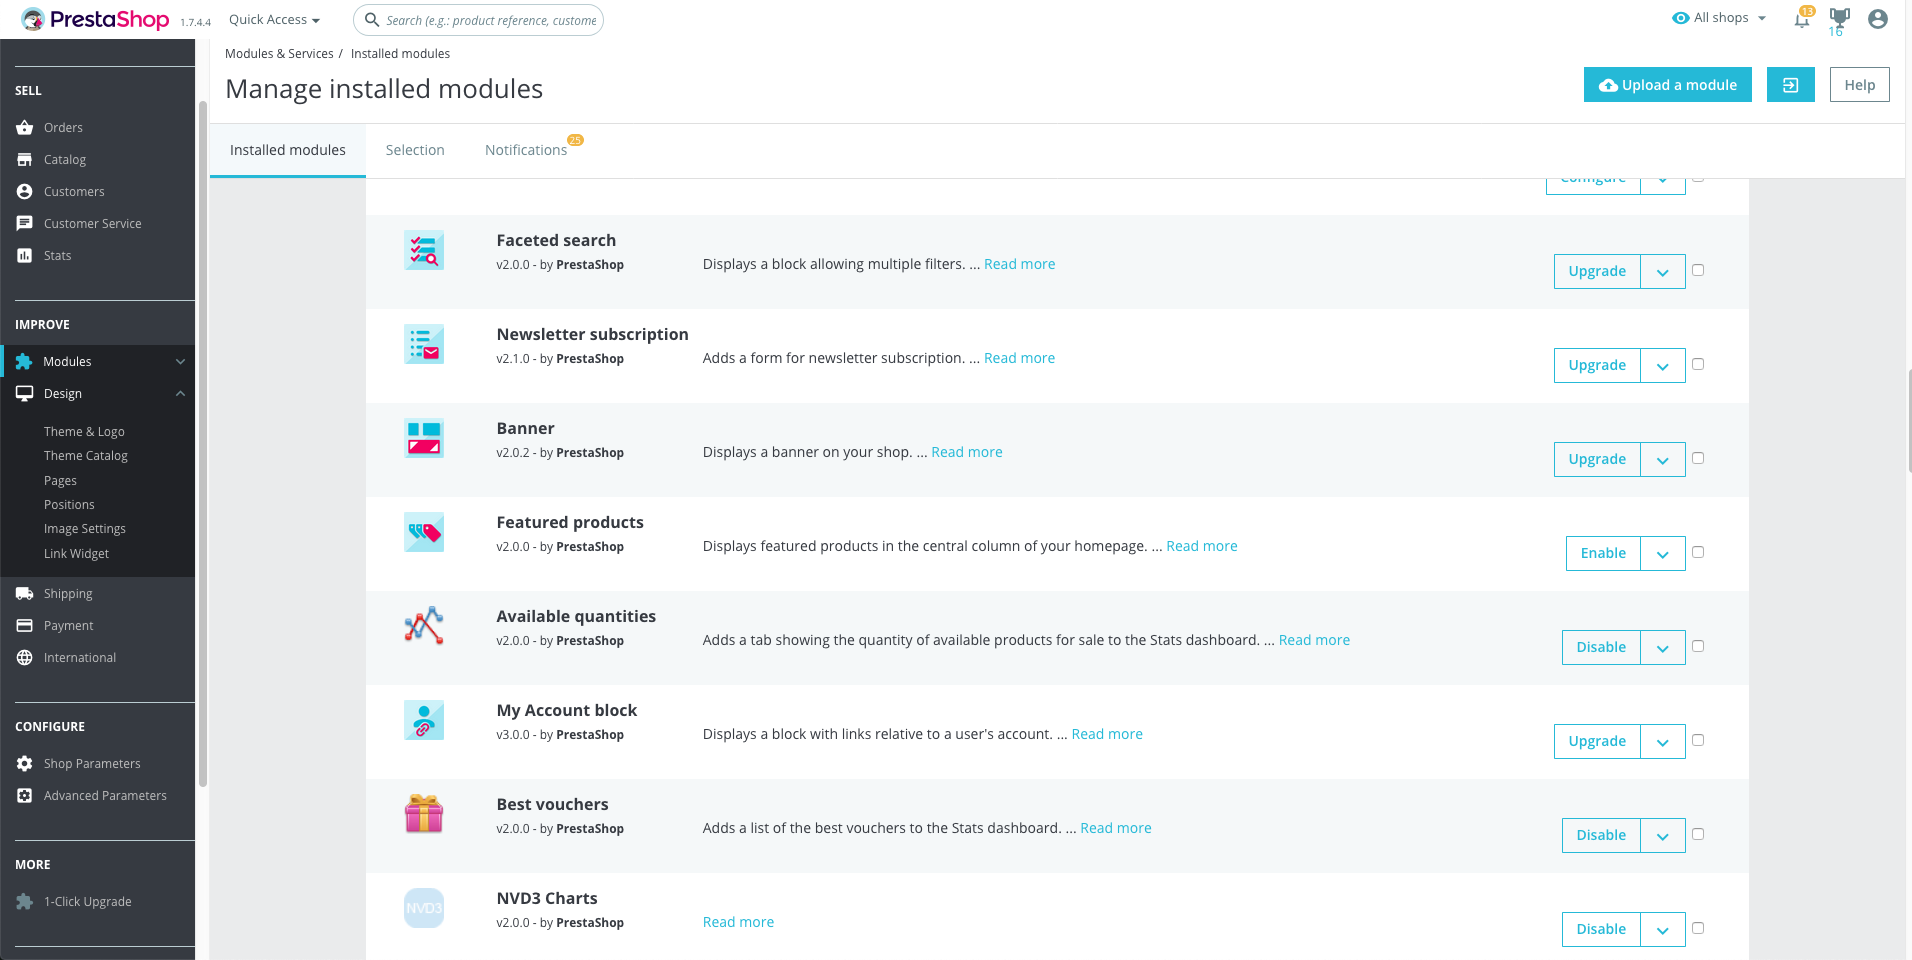Open the All shops selector dropdown
Viewport: 1912px width, 960px height.
click(1720, 18)
